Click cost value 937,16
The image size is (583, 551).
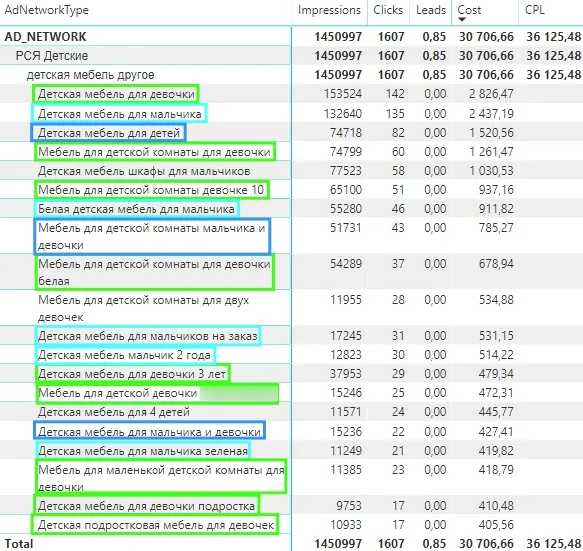(496, 190)
